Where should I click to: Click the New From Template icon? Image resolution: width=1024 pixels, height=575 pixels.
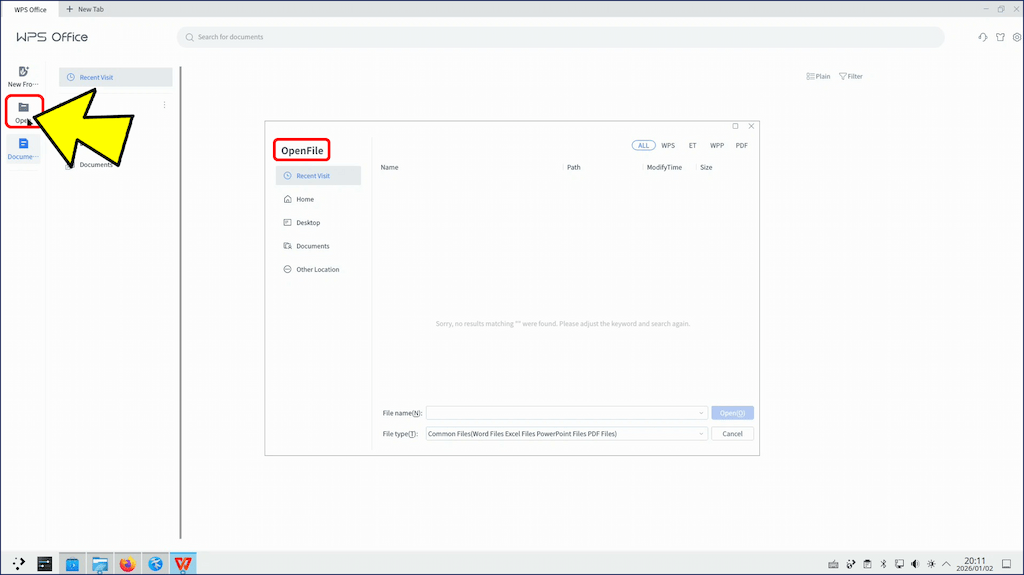(23, 72)
